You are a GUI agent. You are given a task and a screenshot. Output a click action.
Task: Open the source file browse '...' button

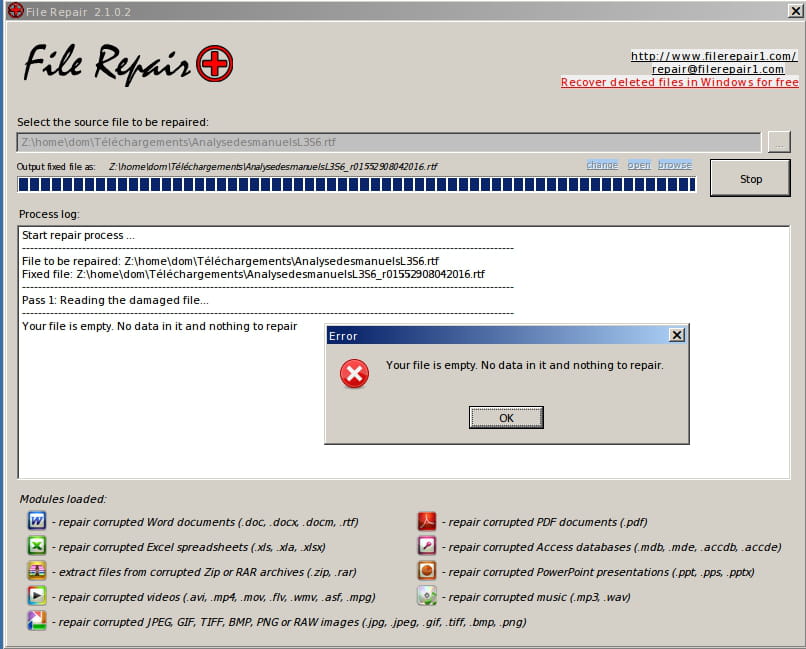tap(779, 143)
